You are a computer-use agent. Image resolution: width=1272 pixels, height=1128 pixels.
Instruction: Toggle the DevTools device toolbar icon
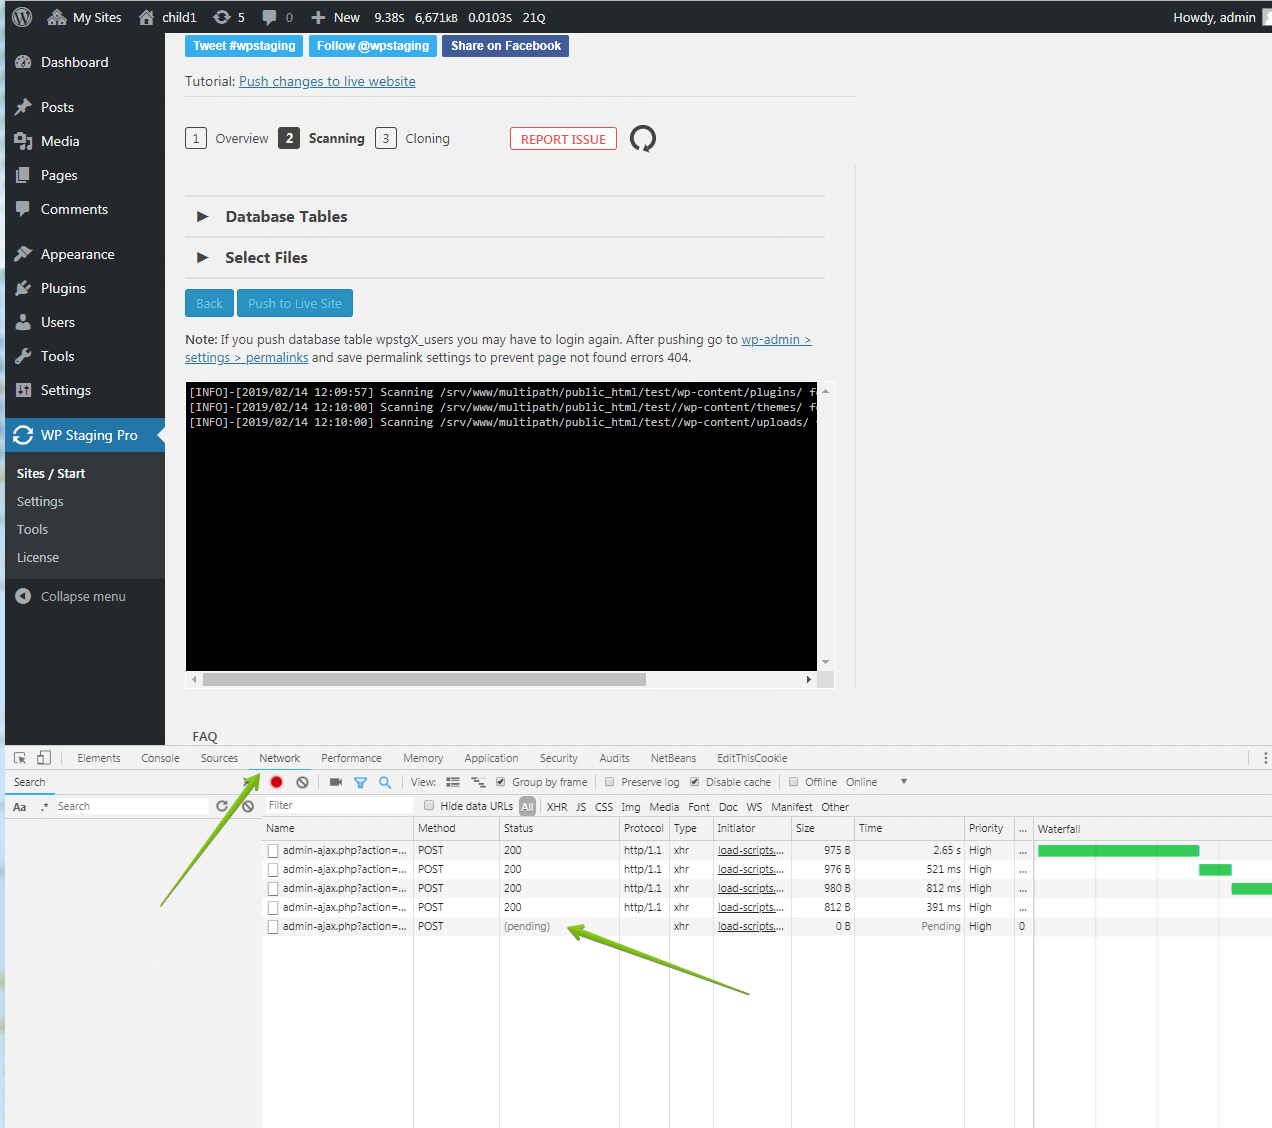point(44,758)
